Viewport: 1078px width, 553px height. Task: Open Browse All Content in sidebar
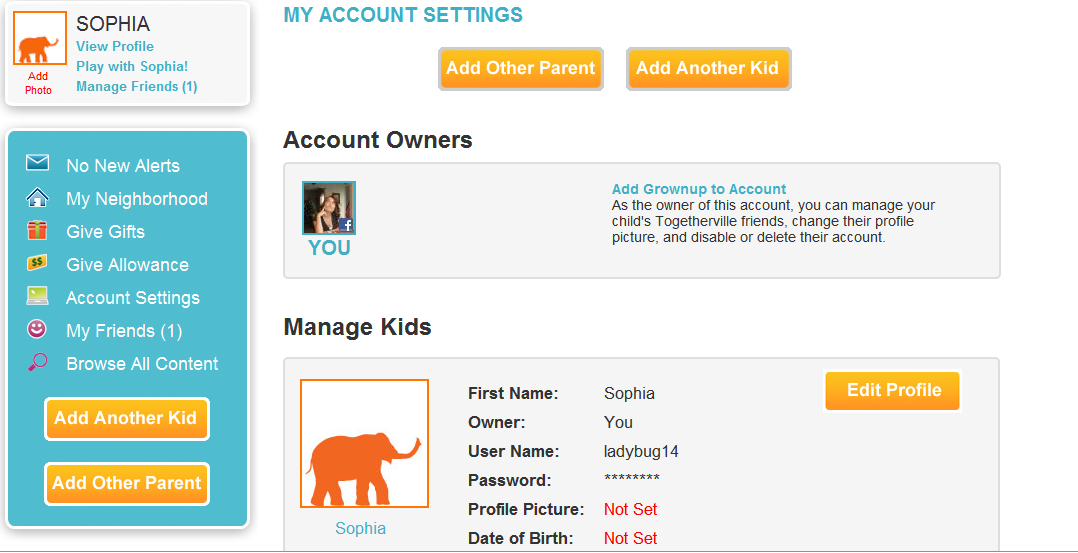click(x=142, y=364)
